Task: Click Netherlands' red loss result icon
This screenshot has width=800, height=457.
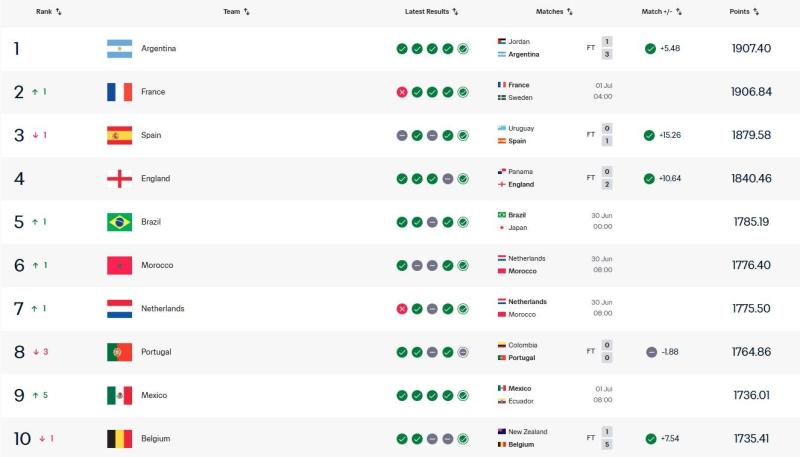Action: click(x=402, y=309)
